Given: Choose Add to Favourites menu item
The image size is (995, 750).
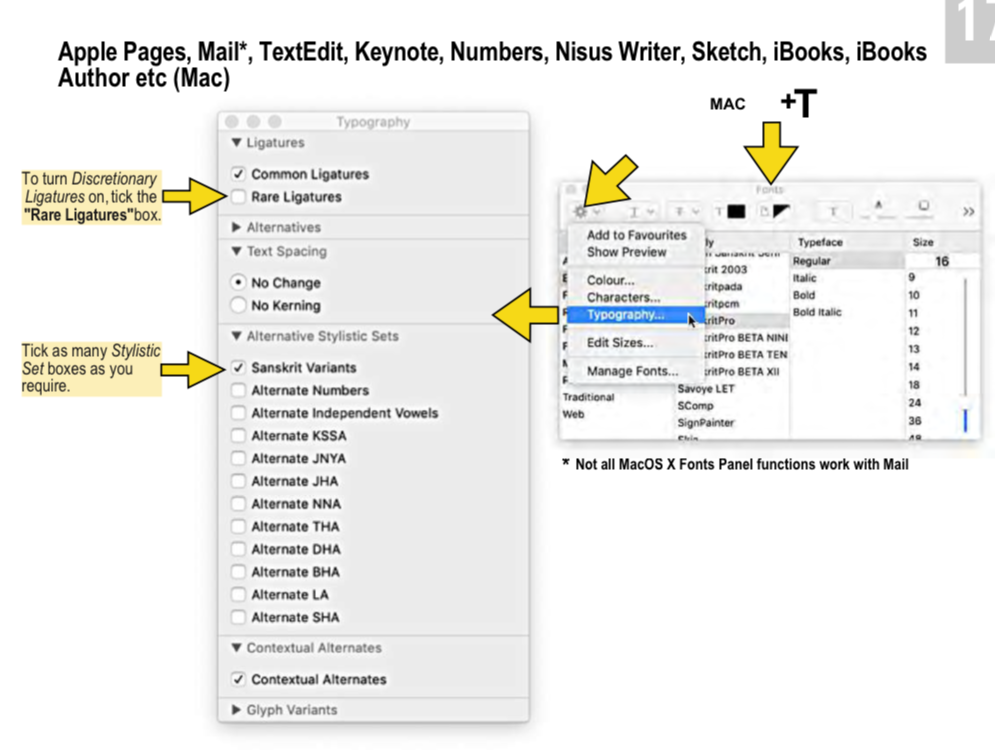Looking at the screenshot, I should coord(636,235).
